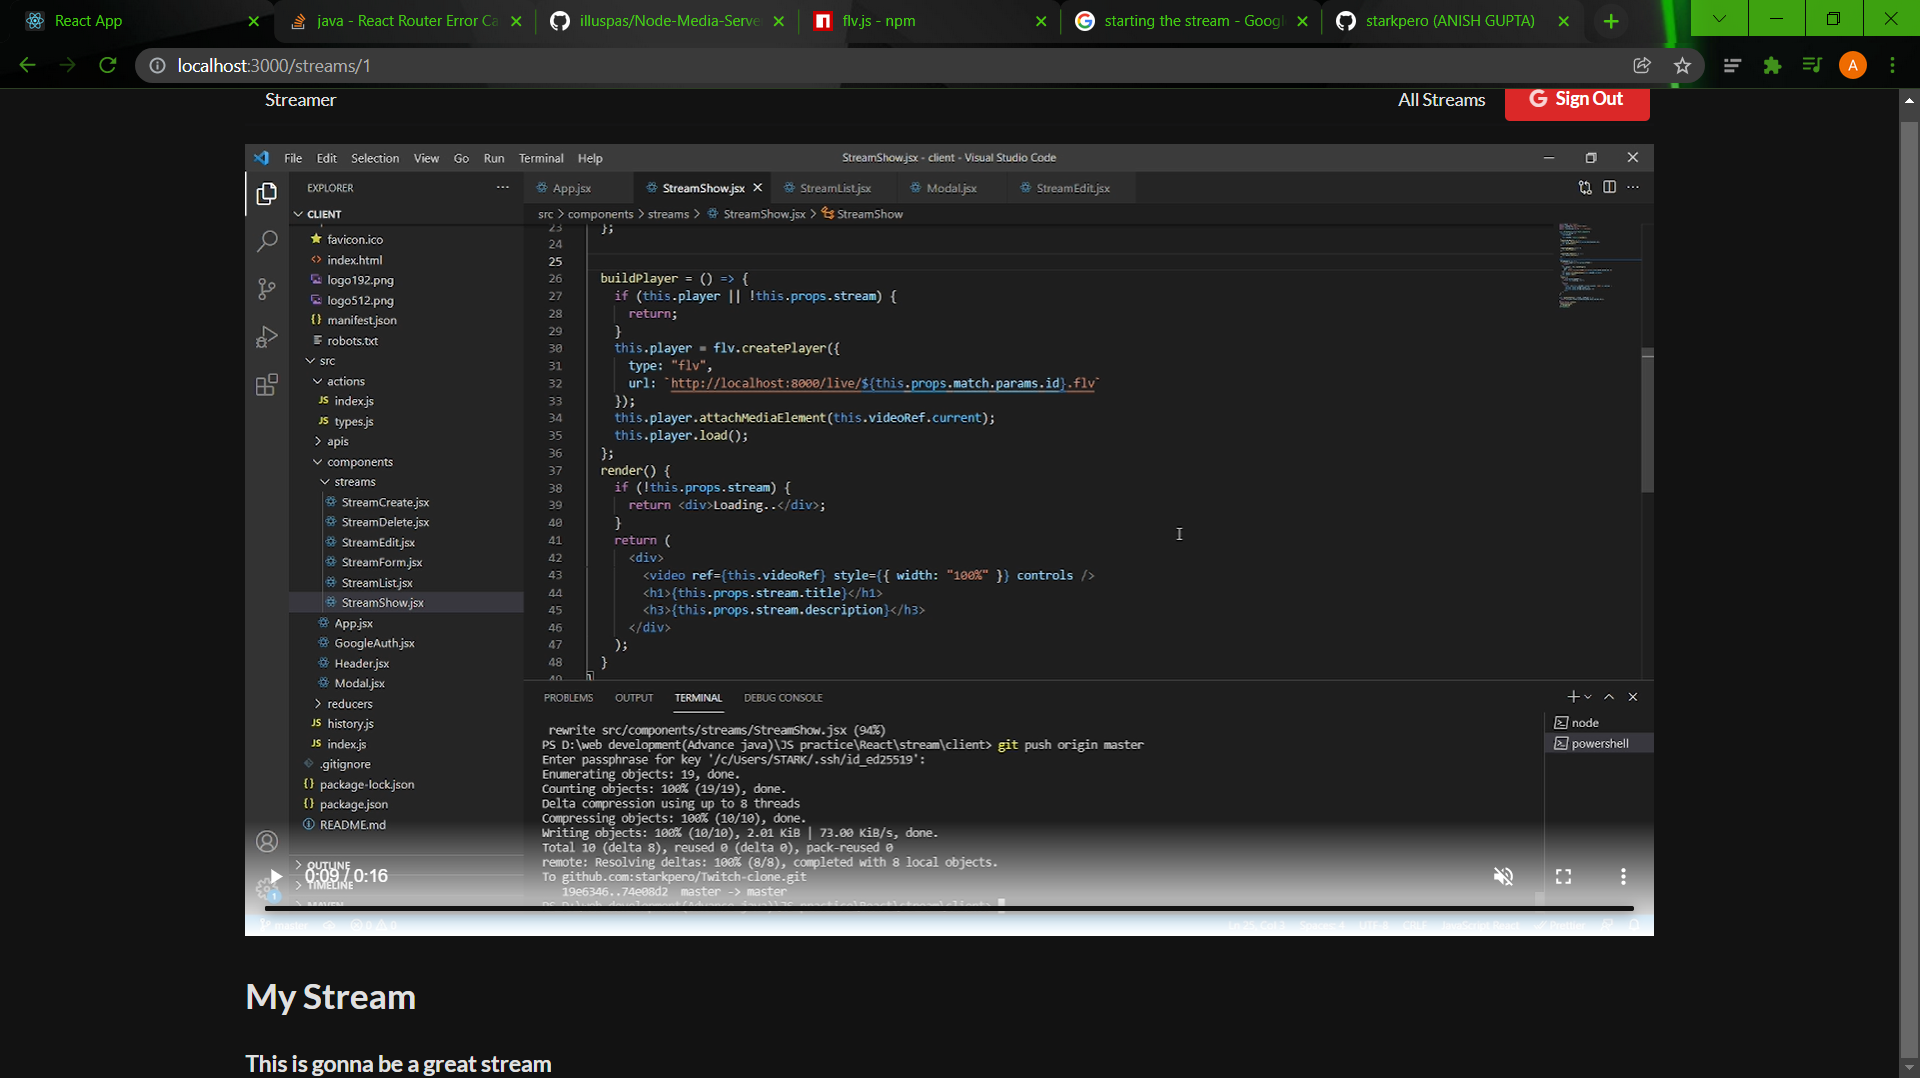Image resolution: width=1920 pixels, height=1078 pixels.
Task: Open the Source Control view icon
Action: pos(267,289)
